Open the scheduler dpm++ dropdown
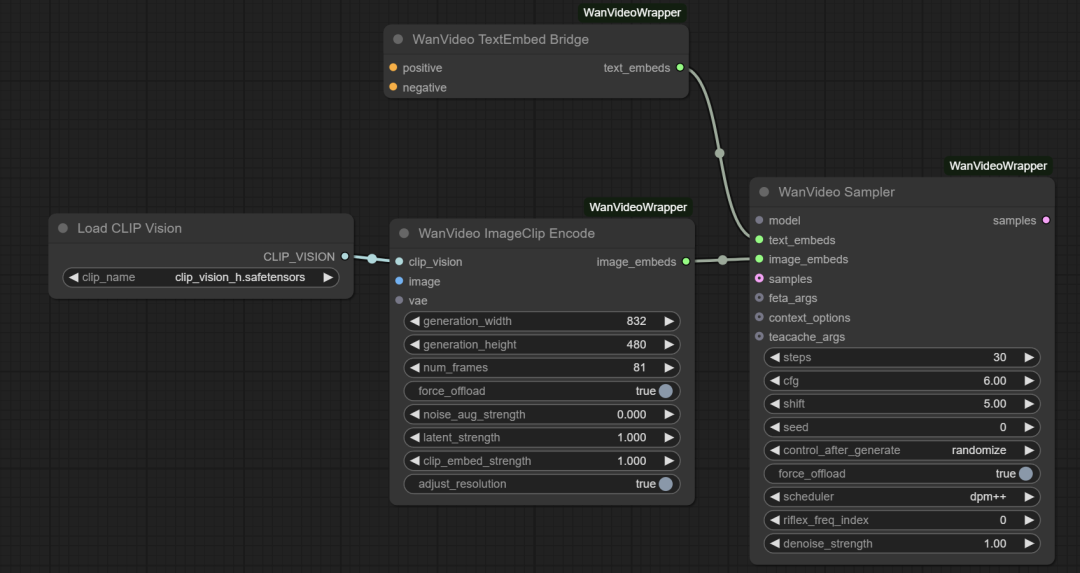The image size is (1080, 573). [x=902, y=497]
